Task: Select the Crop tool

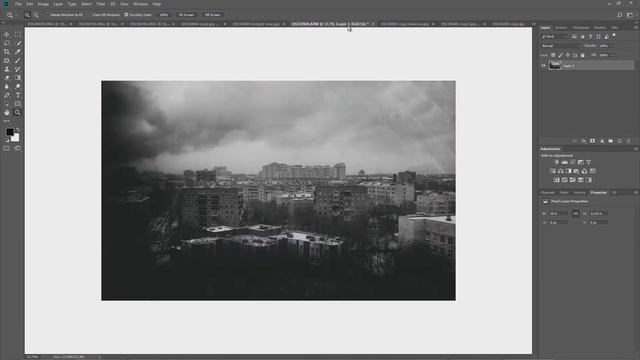Action: click(7, 52)
